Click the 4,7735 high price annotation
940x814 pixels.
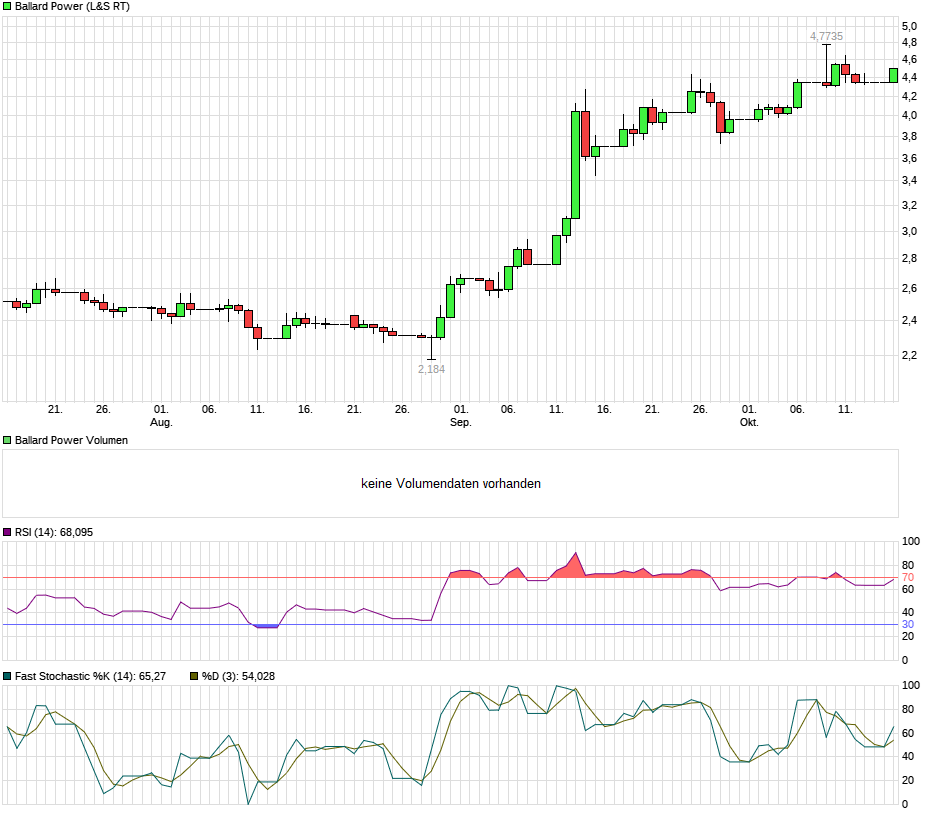pos(826,36)
